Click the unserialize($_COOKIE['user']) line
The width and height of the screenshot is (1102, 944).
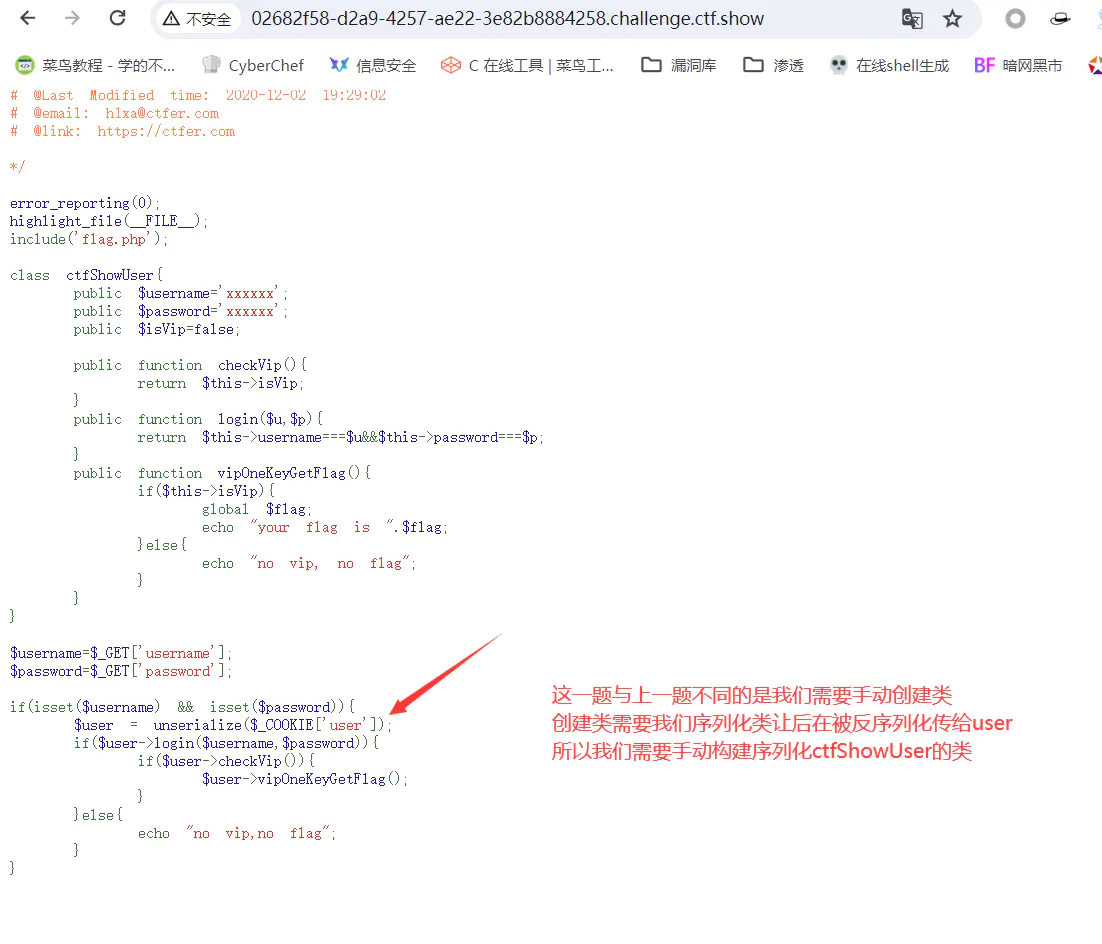click(233, 725)
